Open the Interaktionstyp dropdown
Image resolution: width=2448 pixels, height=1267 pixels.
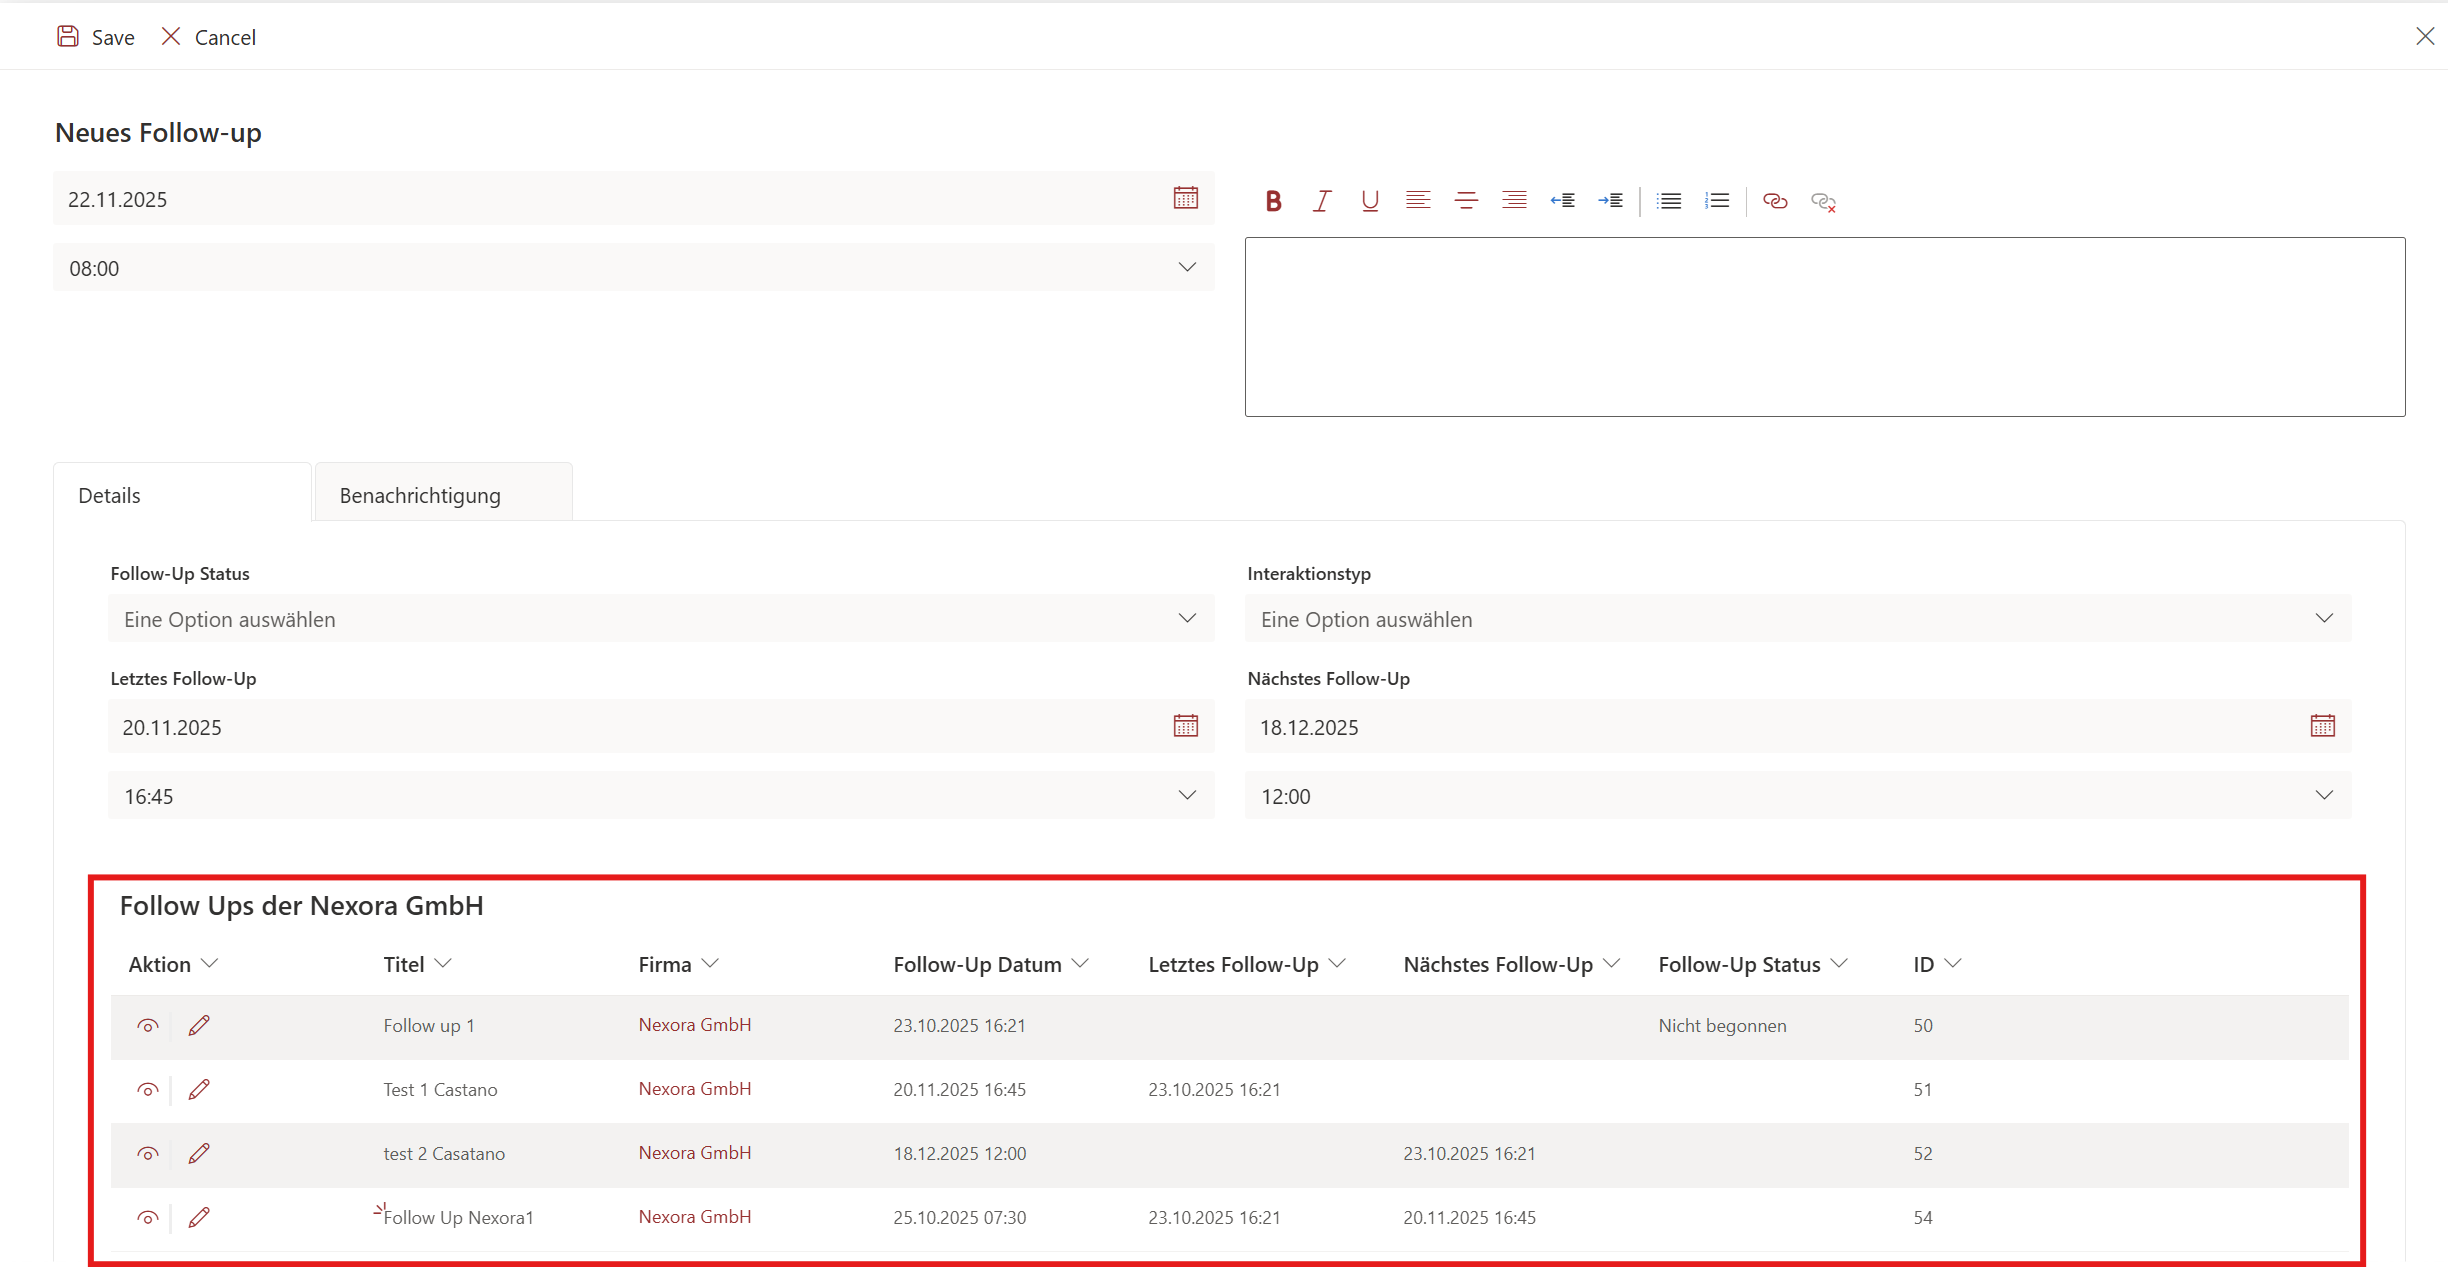pyautogui.click(x=1797, y=619)
